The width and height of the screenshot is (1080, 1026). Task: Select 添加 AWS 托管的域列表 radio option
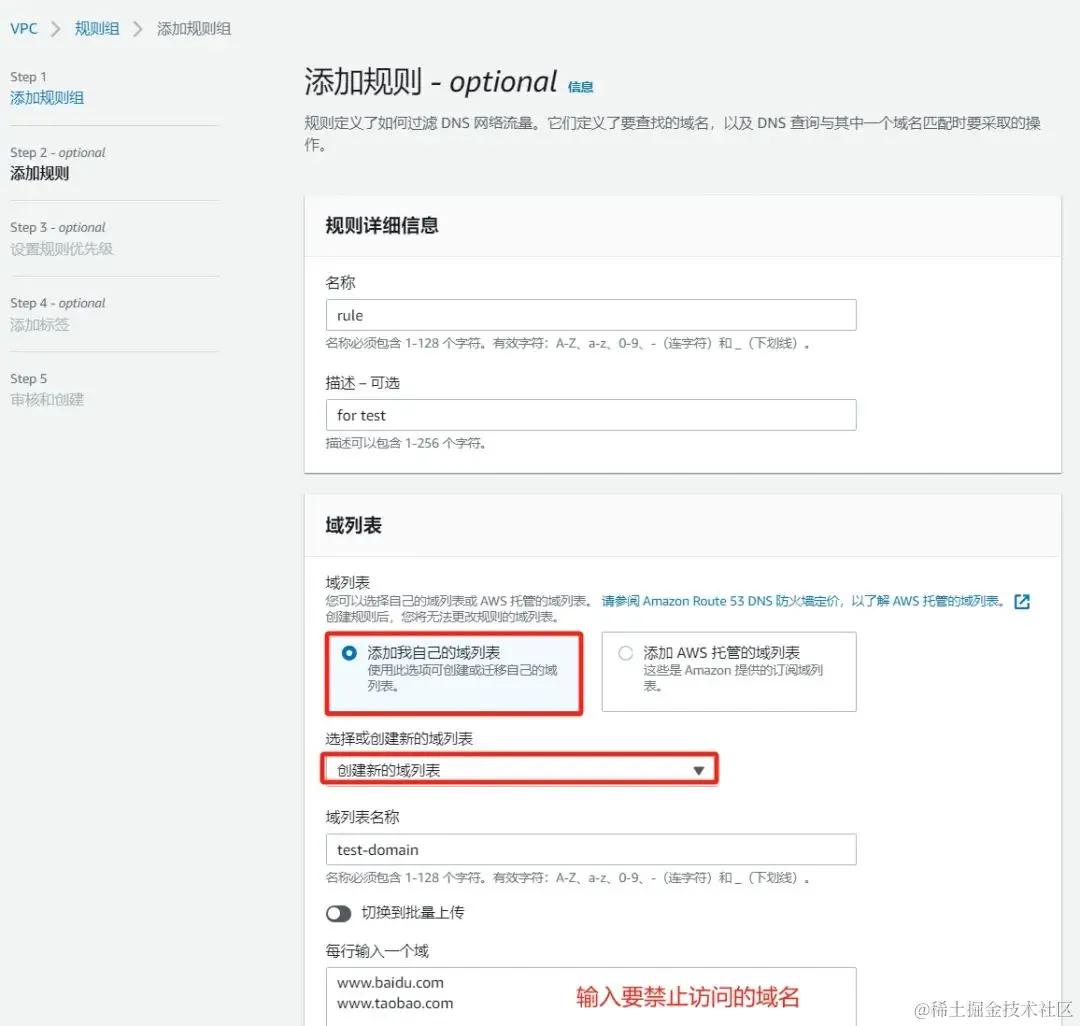pyautogui.click(x=625, y=653)
